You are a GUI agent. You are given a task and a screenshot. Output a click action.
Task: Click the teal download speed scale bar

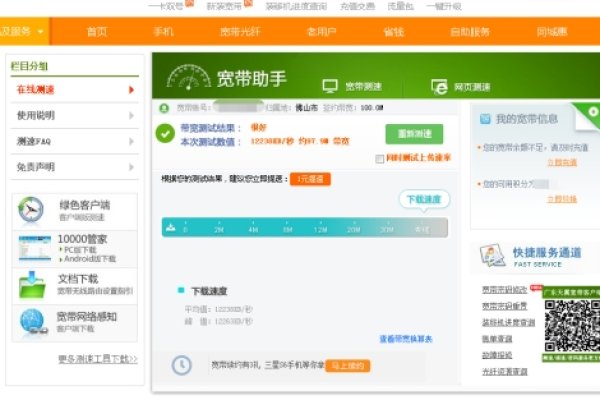click(305, 228)
